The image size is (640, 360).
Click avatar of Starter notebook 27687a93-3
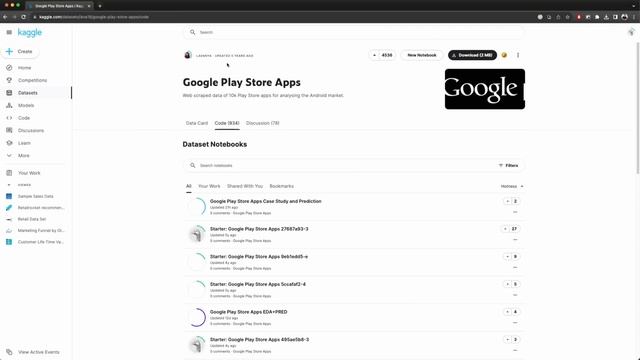[197, 235]
